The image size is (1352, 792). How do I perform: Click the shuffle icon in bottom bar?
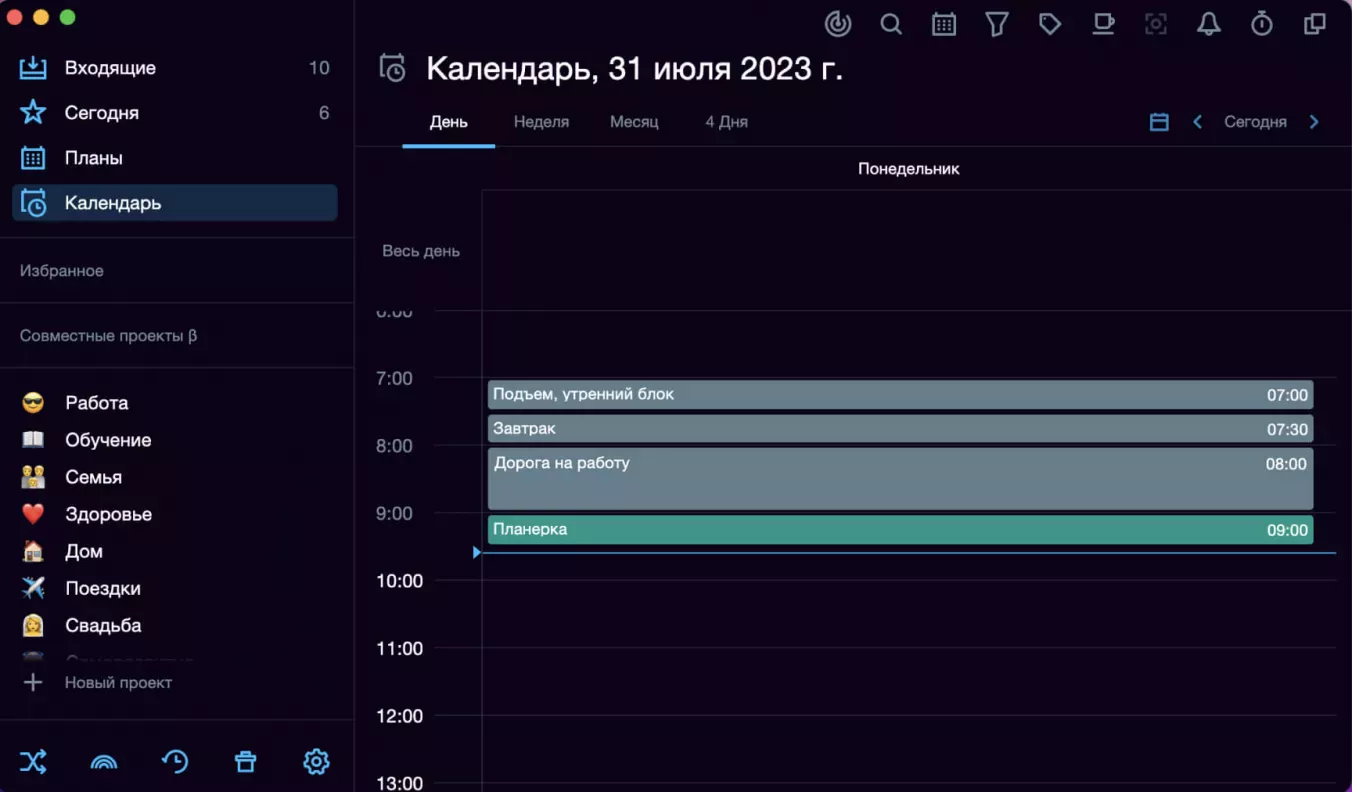pos(33,762)
